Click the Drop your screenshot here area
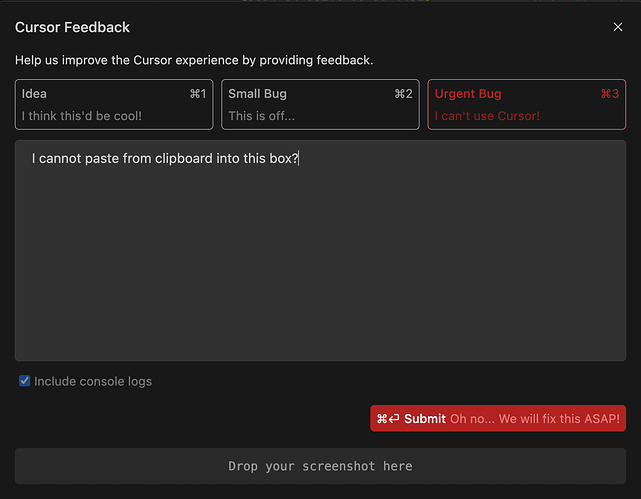 [x=320, y=466]
